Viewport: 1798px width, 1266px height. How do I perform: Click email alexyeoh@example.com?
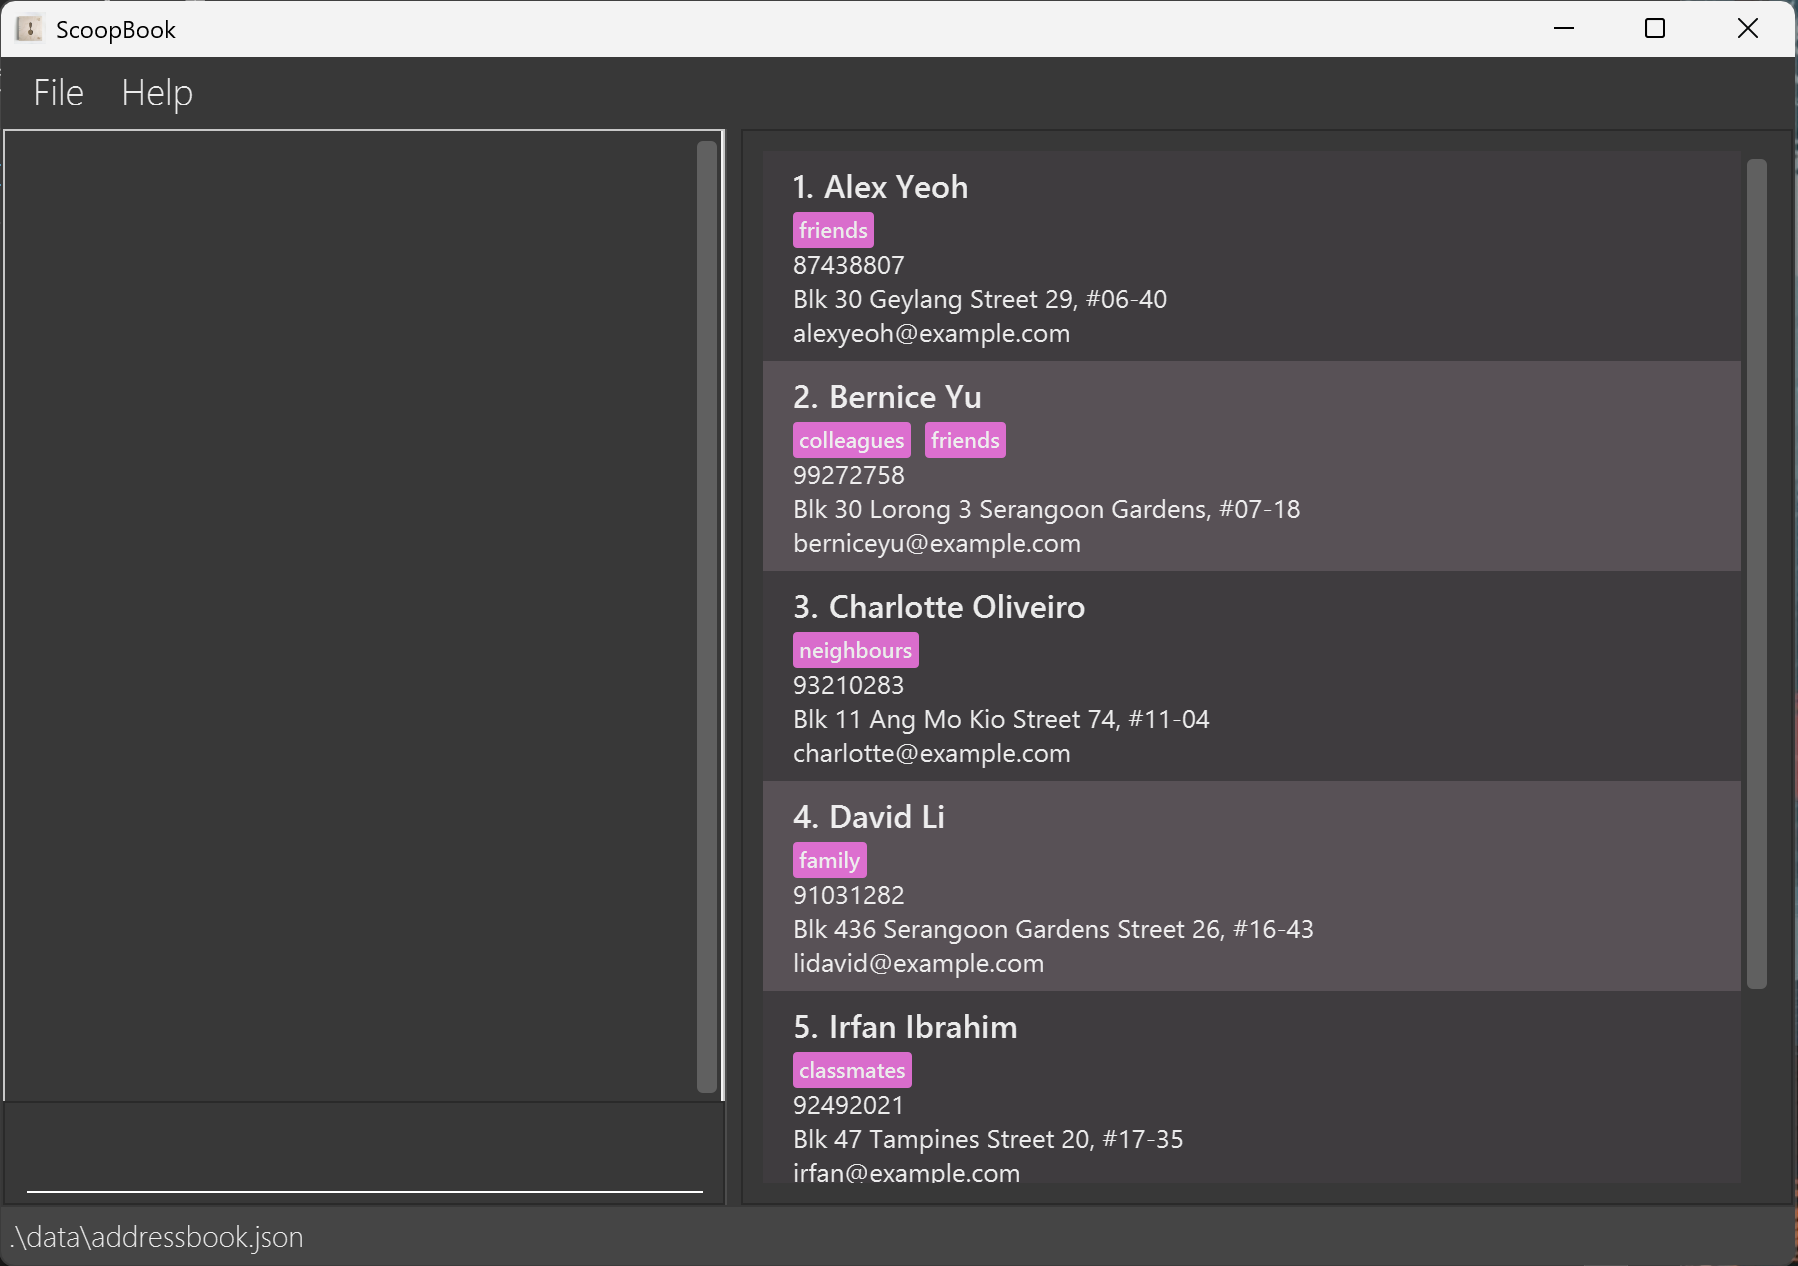tap(931, 333)
